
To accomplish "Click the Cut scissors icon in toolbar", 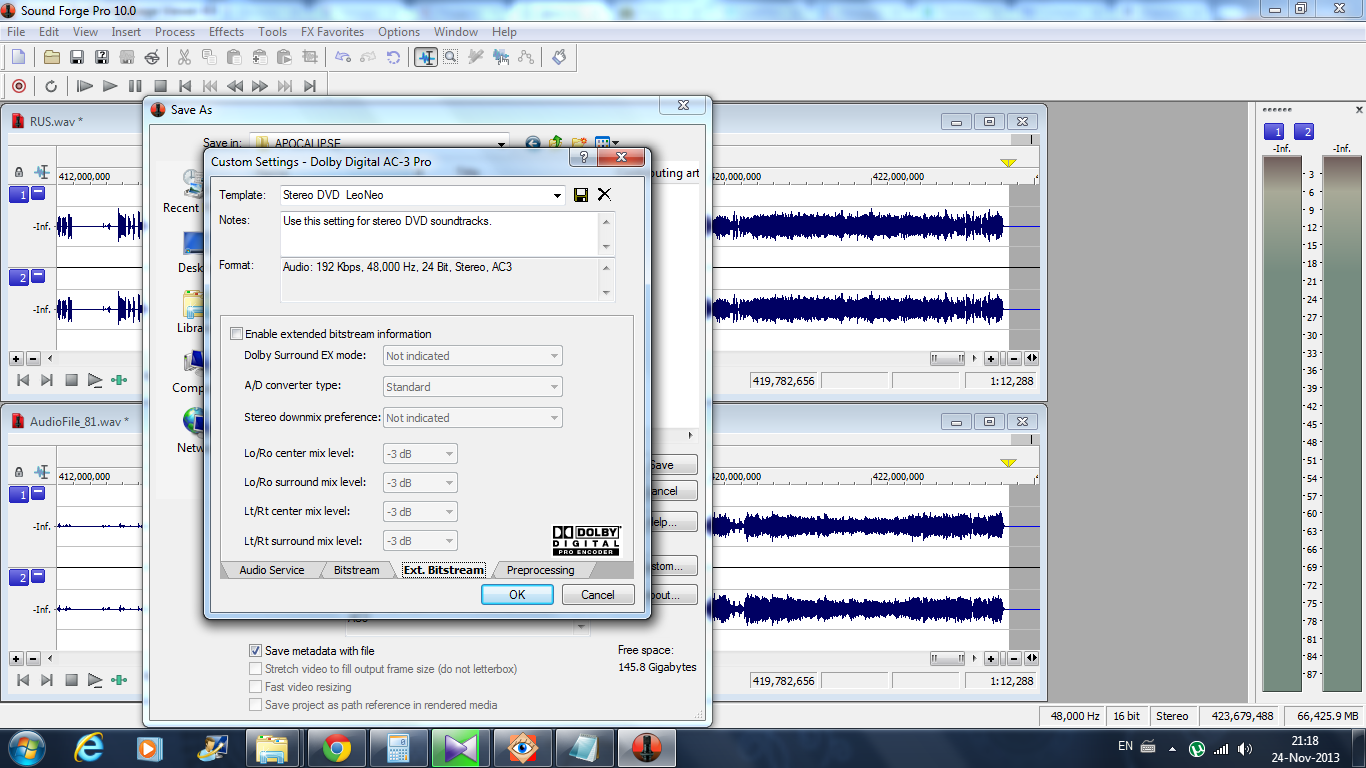I will click(x=186, y=57).
